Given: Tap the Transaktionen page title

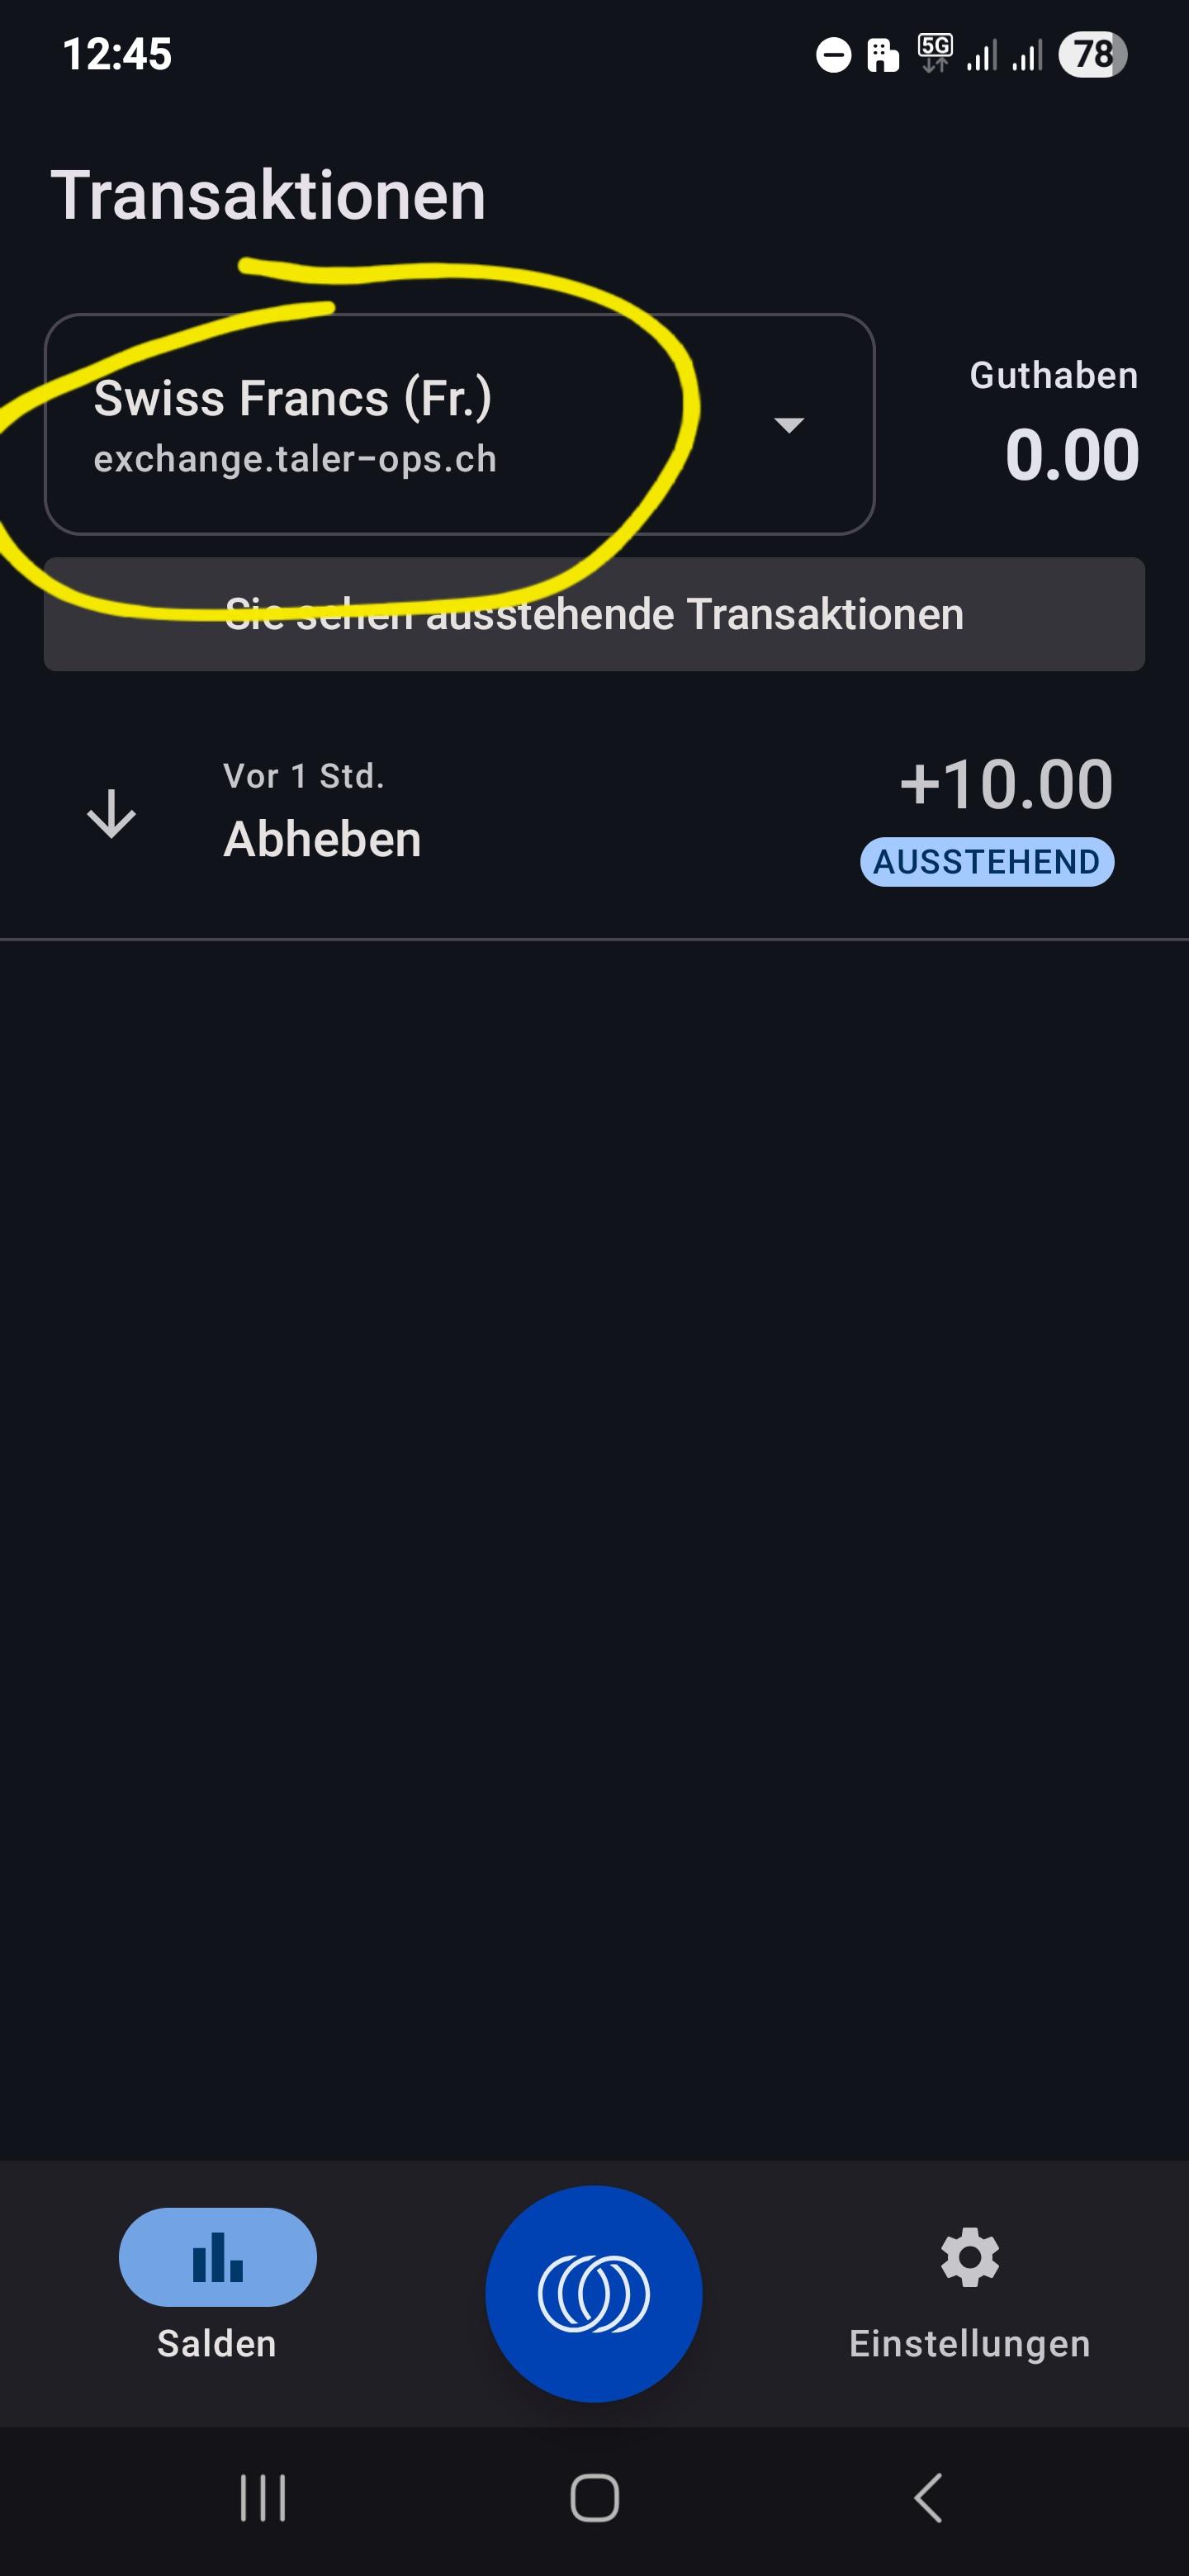Looking at the screenshot, I should pyautogui.click(x=268, y=195).
